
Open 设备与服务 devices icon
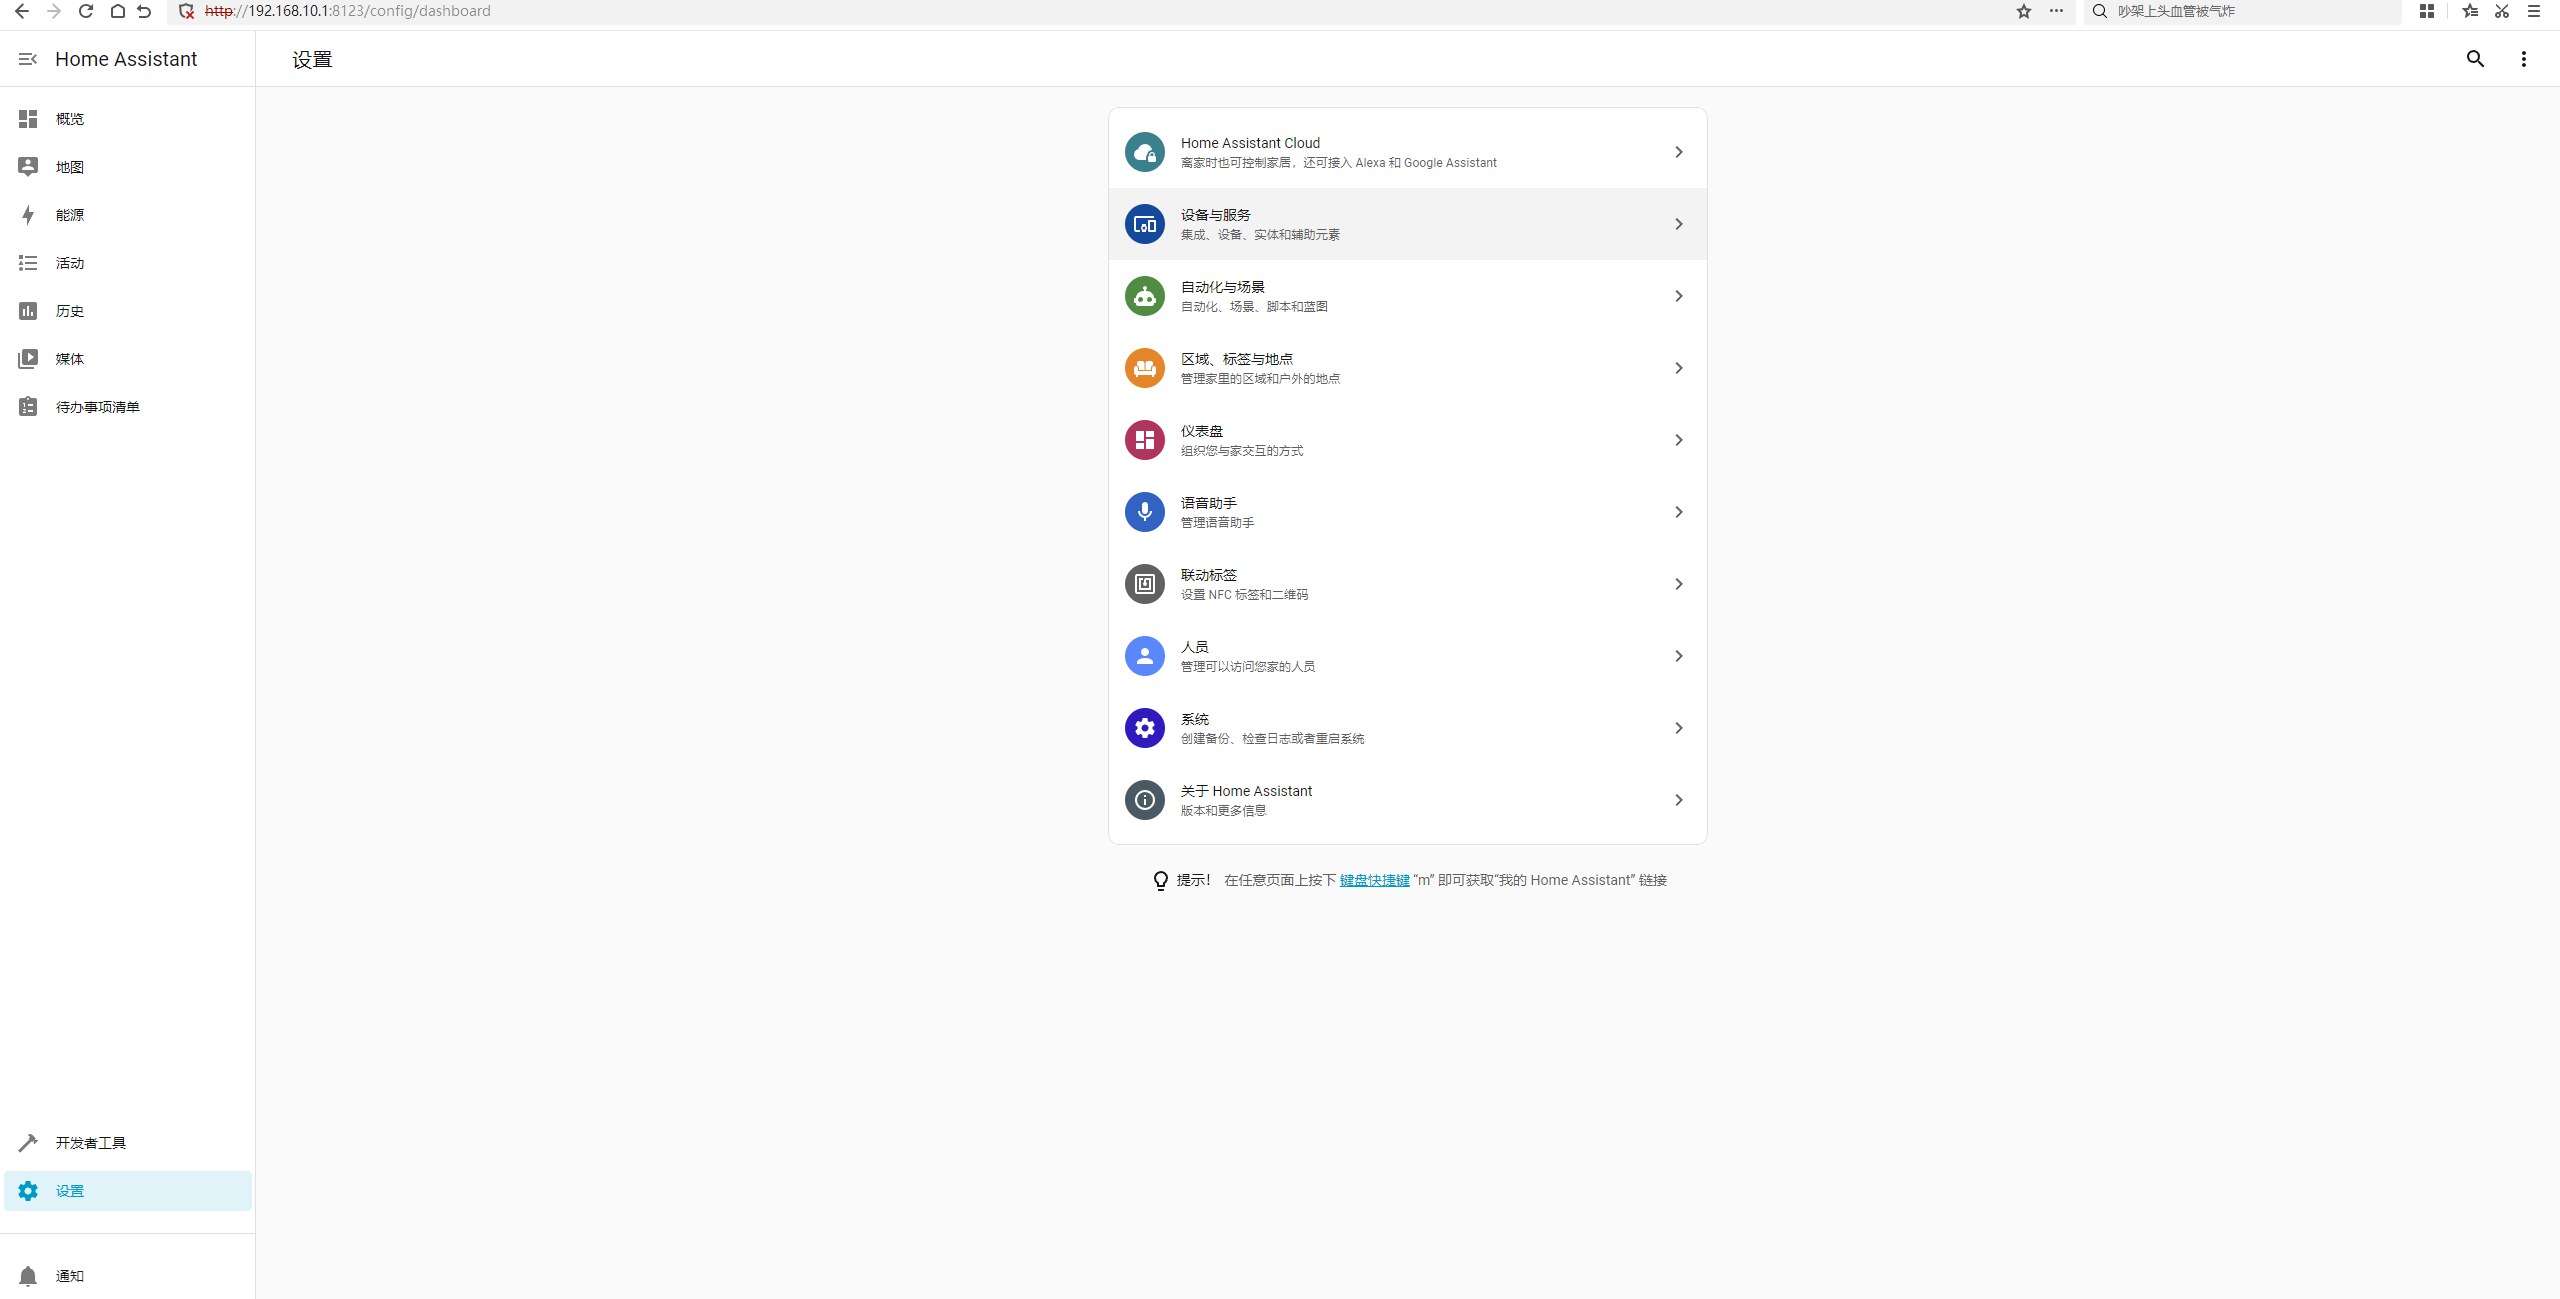click(1144, 224)
